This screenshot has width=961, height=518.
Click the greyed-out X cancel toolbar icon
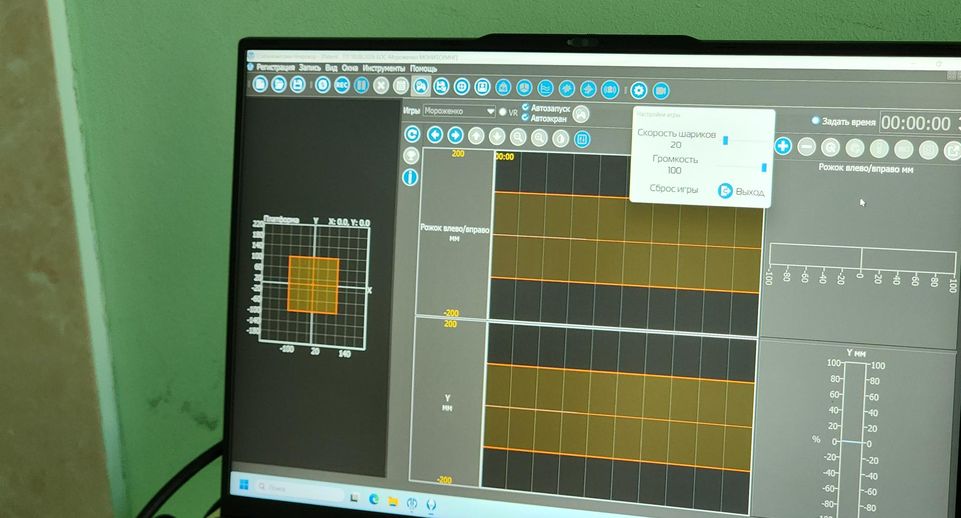click(381, 85)
